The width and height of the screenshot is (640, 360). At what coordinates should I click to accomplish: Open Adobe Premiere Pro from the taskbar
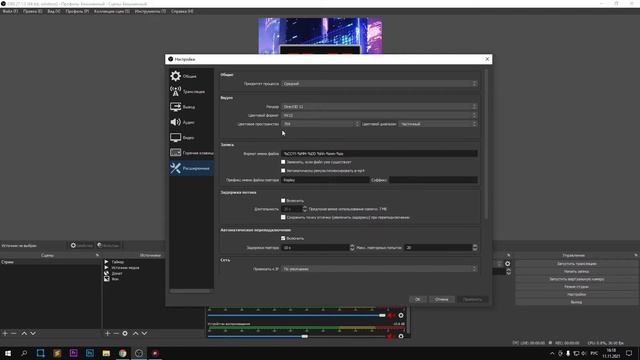coord(73,353)
